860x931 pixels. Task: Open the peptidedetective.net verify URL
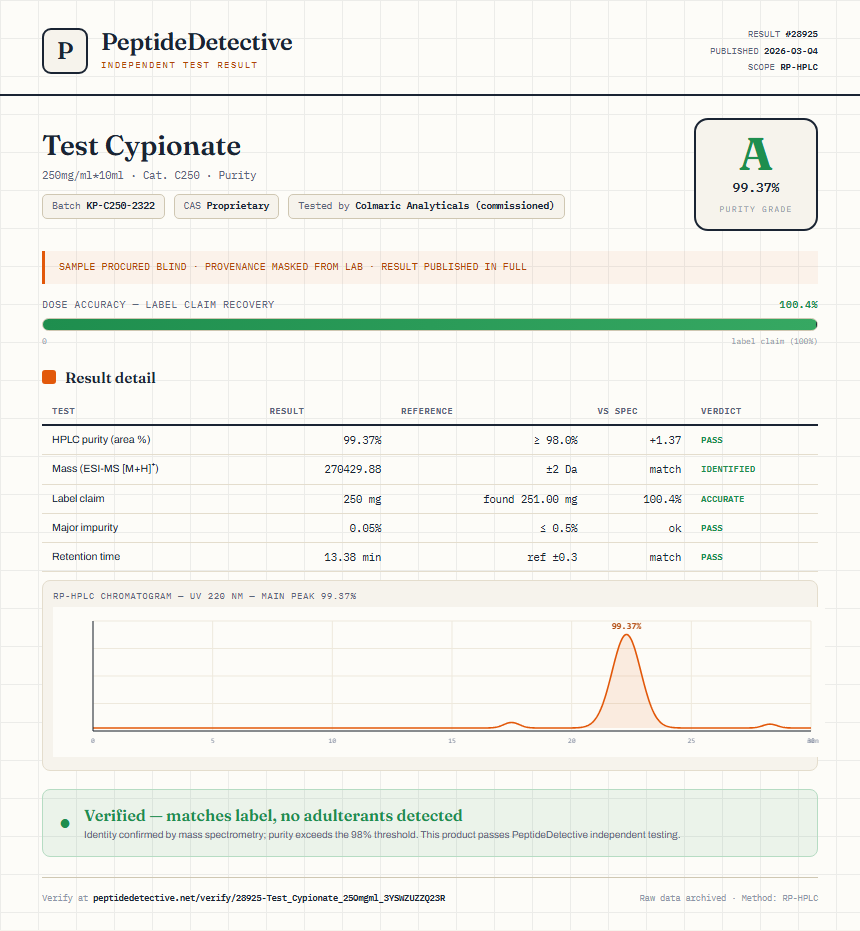[x=269, y=898]
